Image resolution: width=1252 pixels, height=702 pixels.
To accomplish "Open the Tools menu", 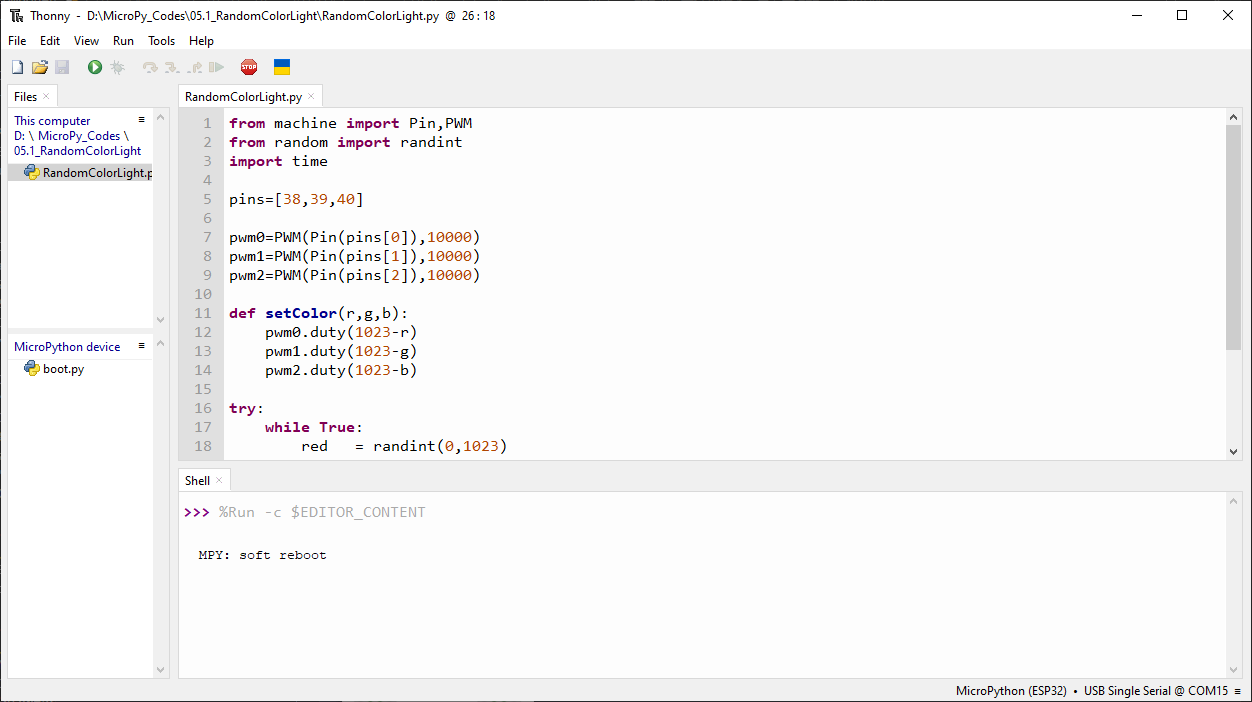I will click(x=161, y=41).
